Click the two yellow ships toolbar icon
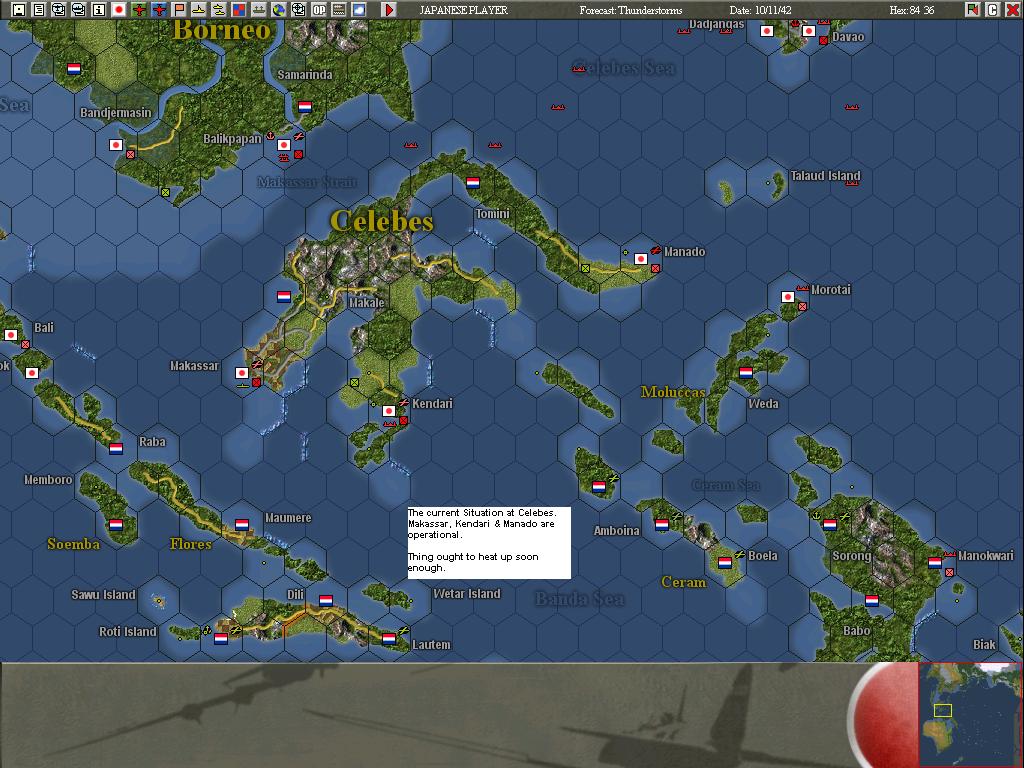This screenshot has width=1024, height=768. (x=219, y=10)
